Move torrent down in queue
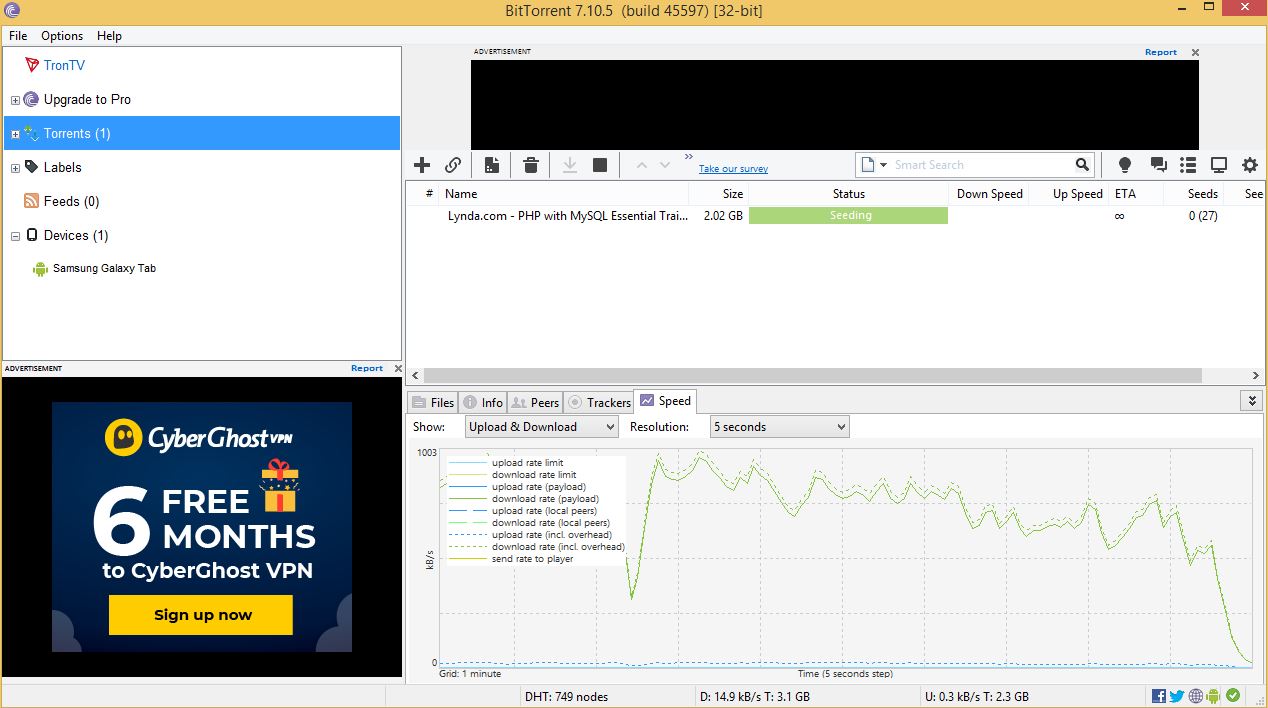Screen dimensions: 1268x708 pos(665,165)
